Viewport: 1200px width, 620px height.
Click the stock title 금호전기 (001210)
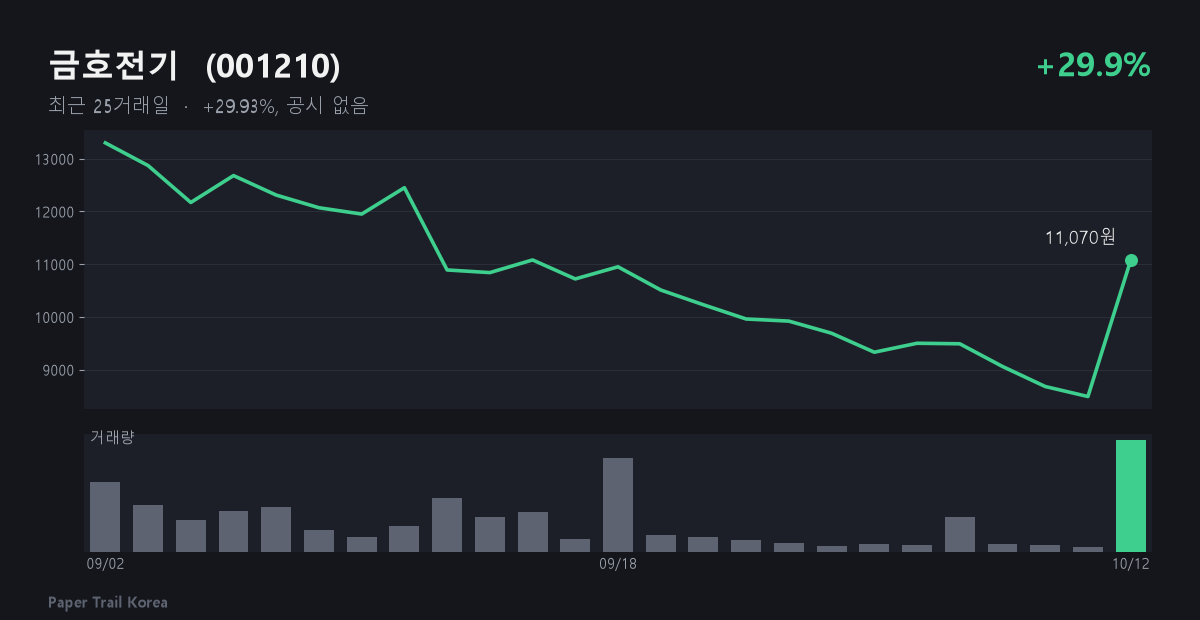194,66
